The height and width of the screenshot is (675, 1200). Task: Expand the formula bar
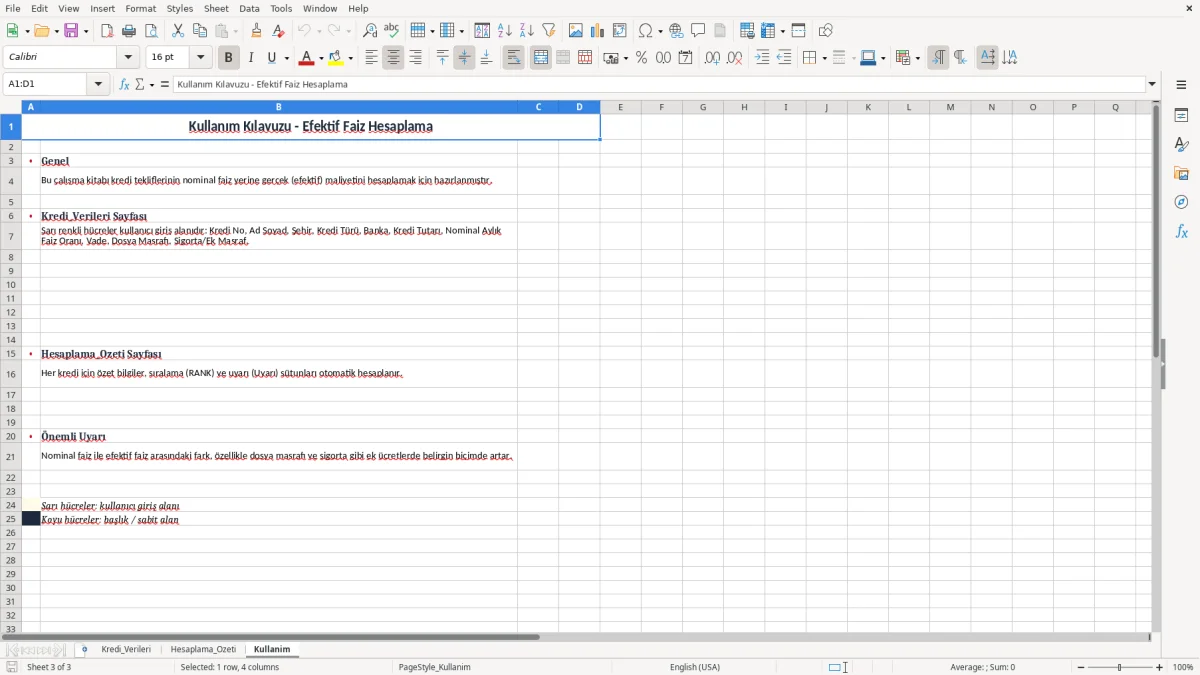click(1153, 84)
